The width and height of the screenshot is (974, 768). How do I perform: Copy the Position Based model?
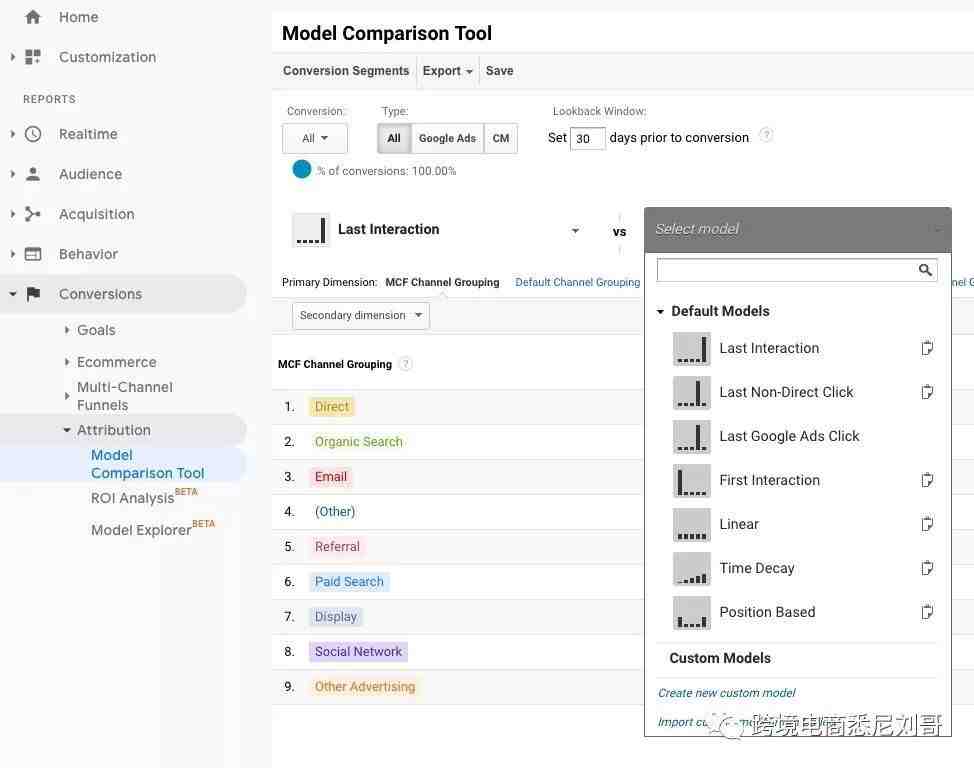[x=927, y=612]
